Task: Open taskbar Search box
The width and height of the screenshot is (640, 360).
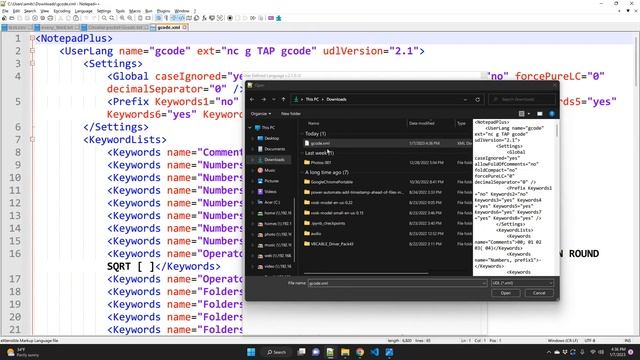Action: coord(276,352)
